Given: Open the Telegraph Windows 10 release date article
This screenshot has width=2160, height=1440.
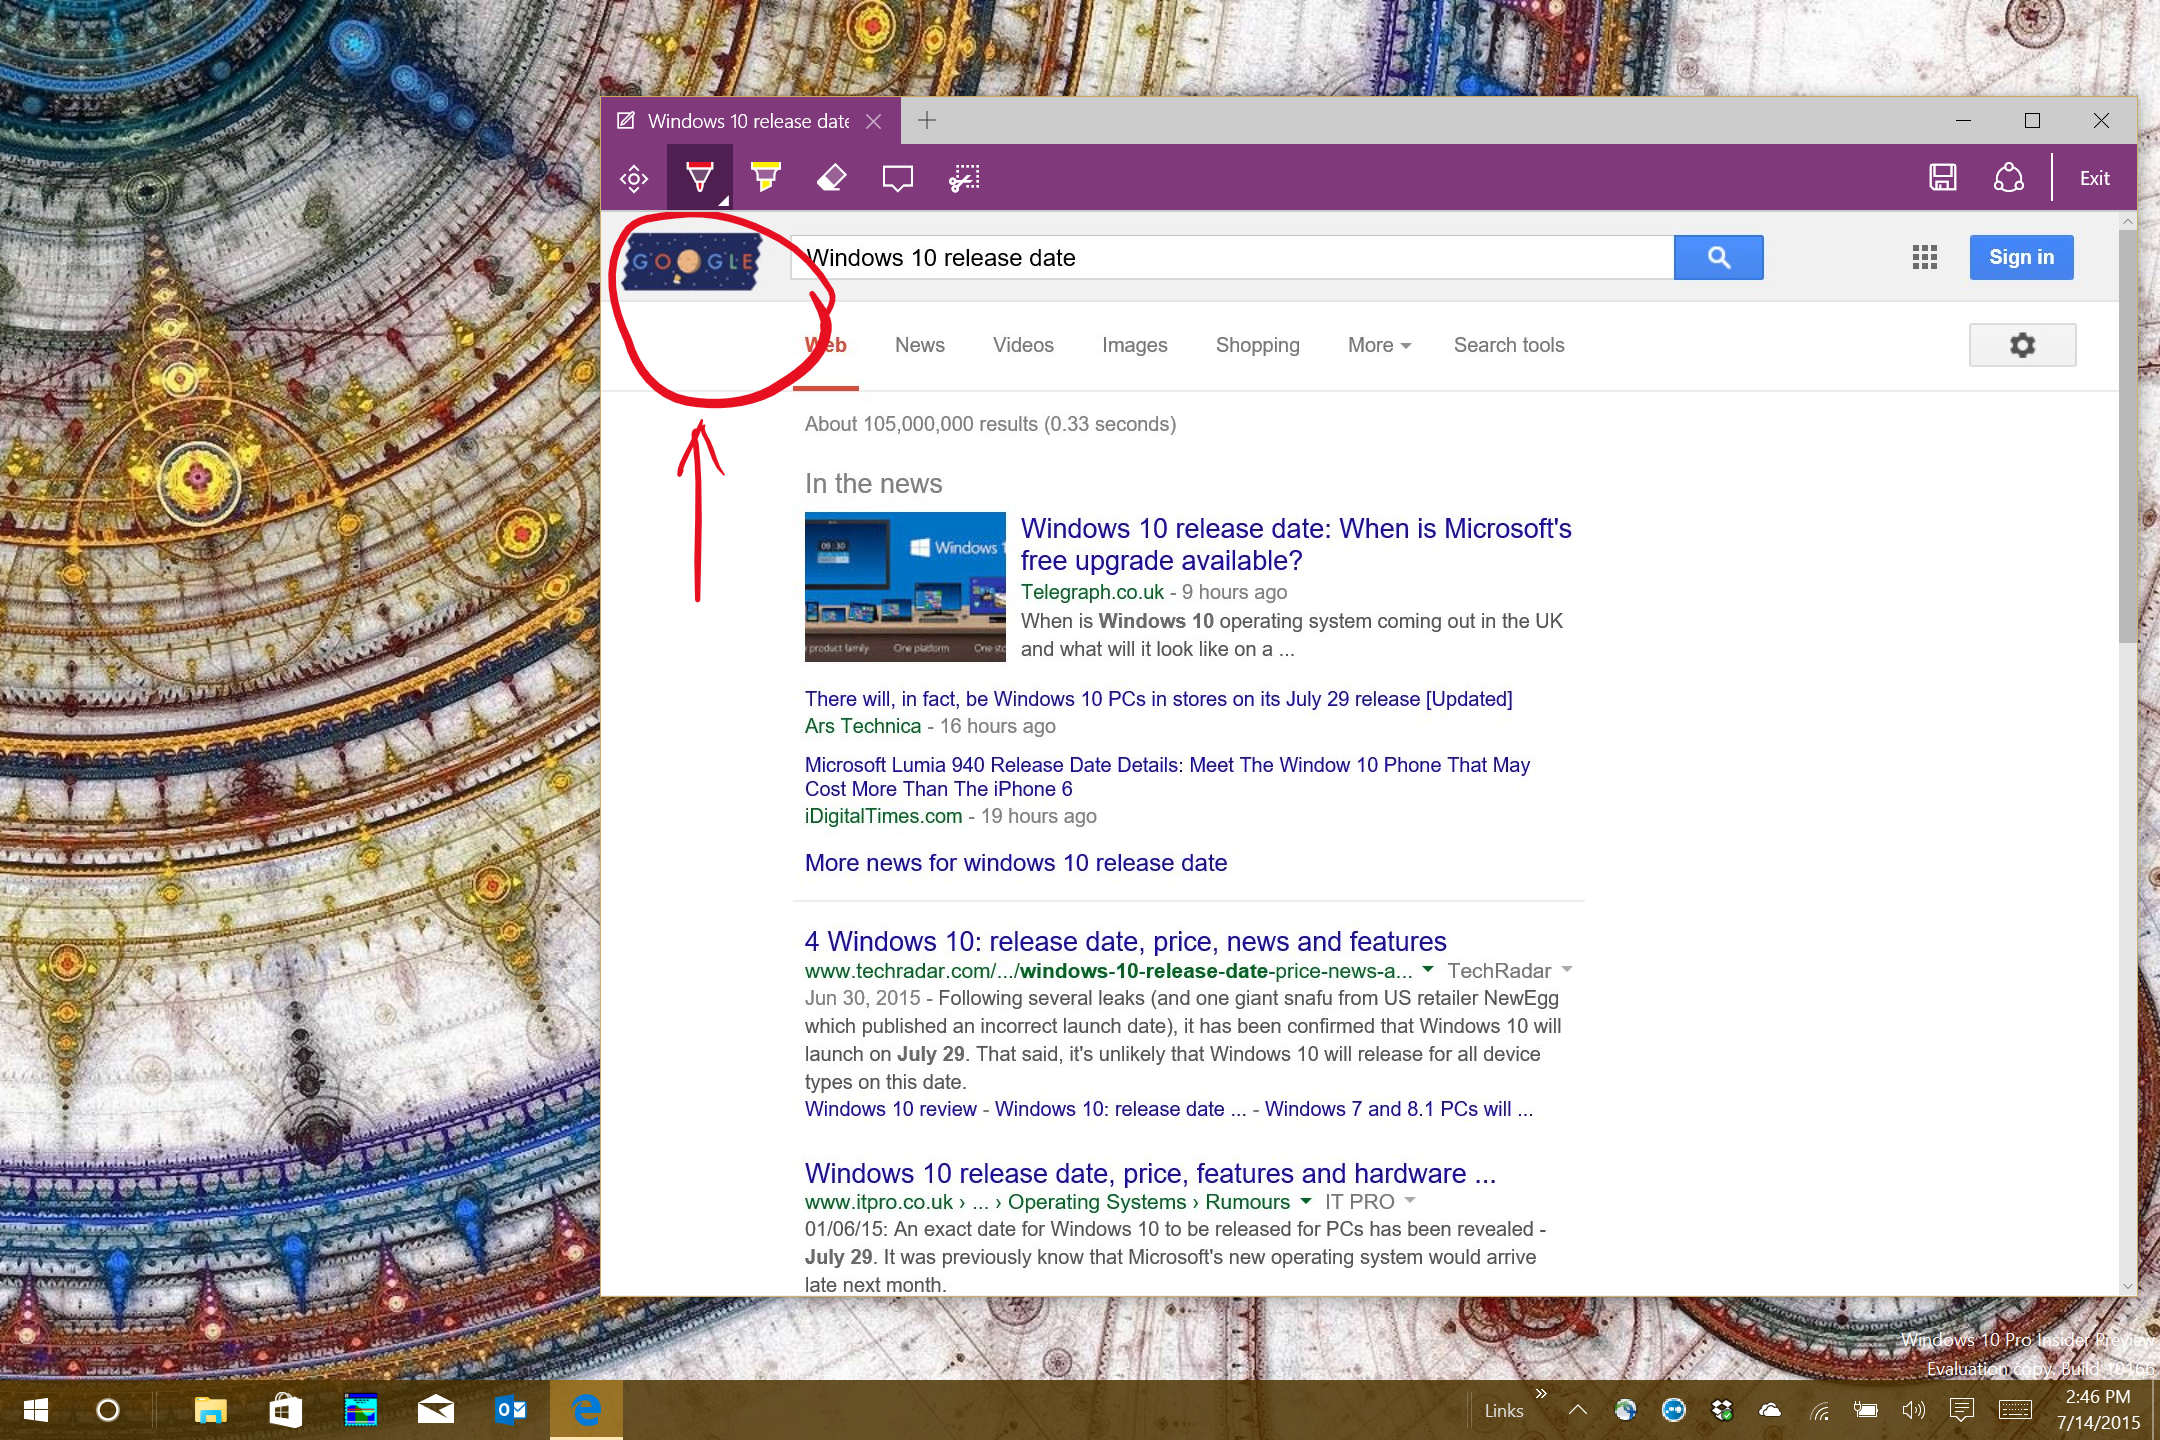Looking at the screenshot, I should [1296, 544].
